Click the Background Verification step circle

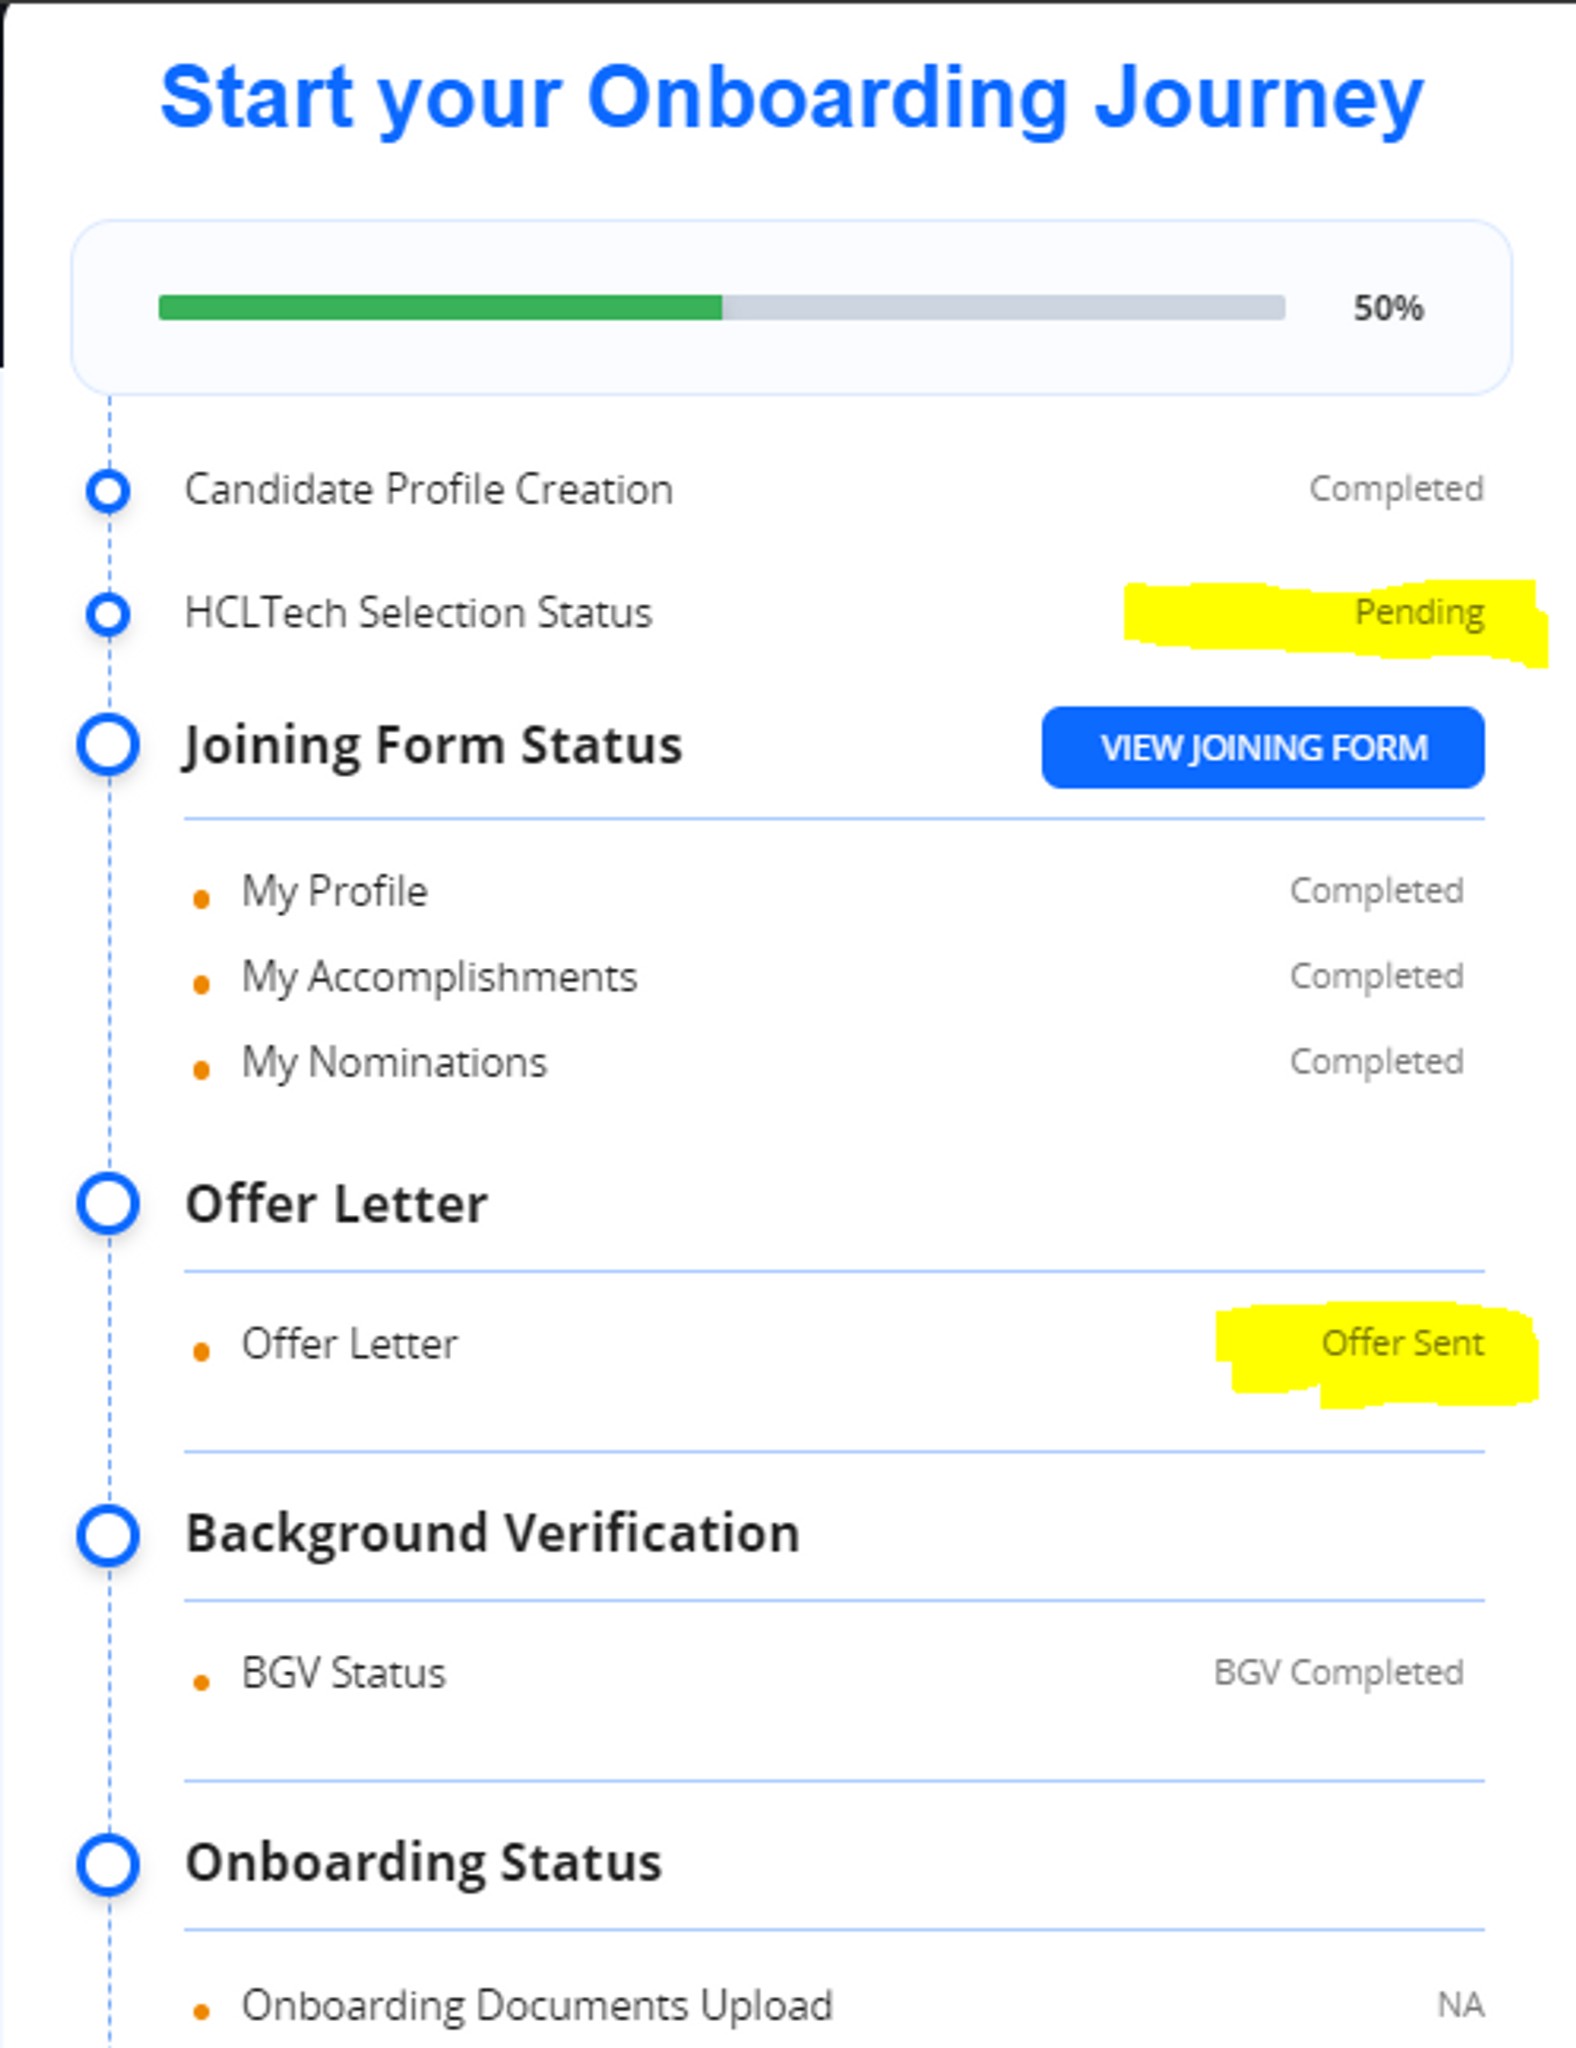tap(108, 1535)
